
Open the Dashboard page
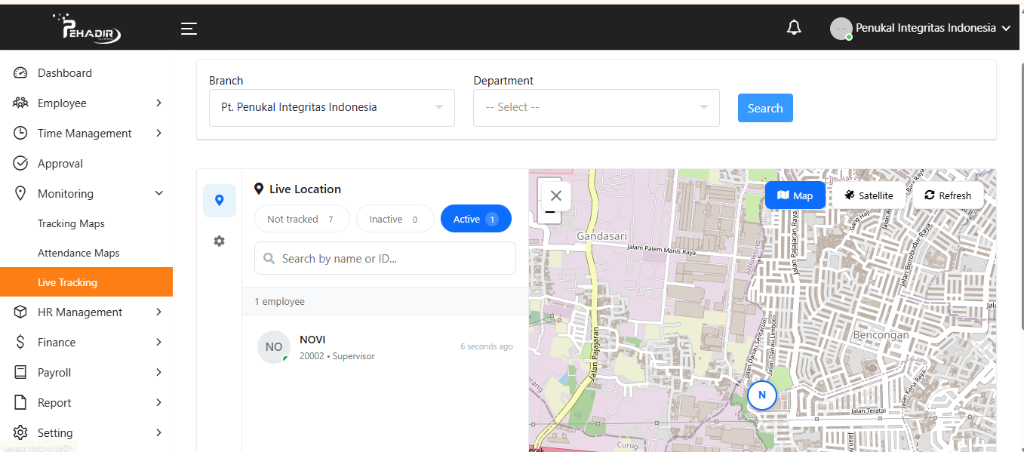click(65, 73)
